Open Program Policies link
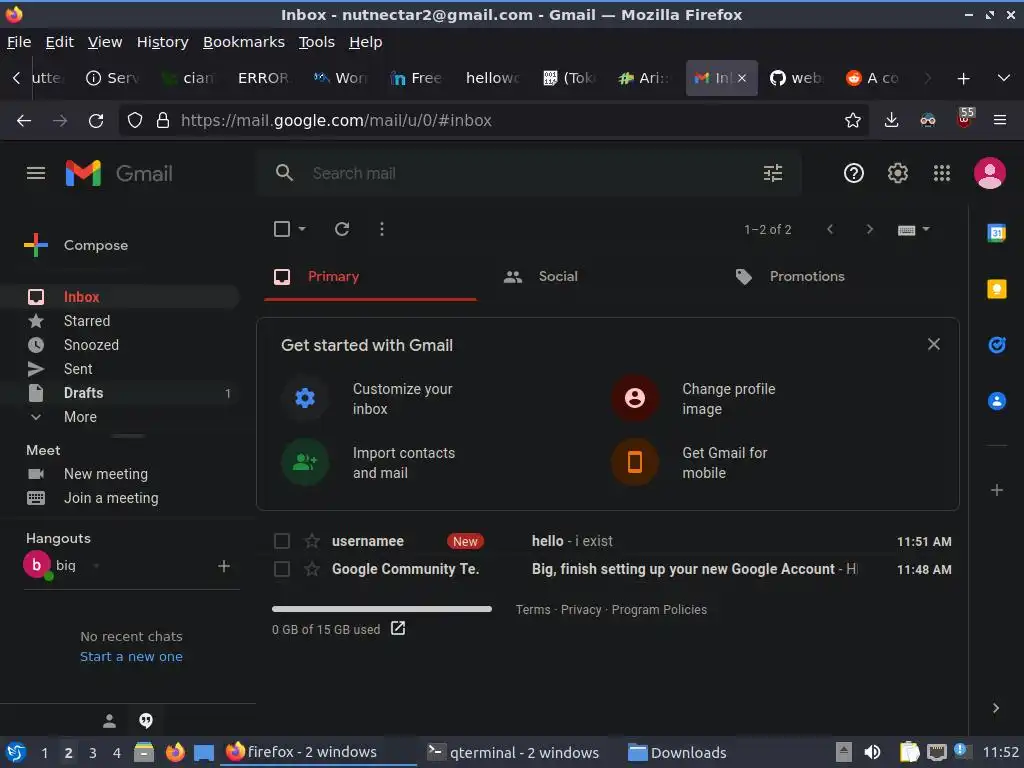Screen dimensions: 1024x768 (x=659, y=609)
